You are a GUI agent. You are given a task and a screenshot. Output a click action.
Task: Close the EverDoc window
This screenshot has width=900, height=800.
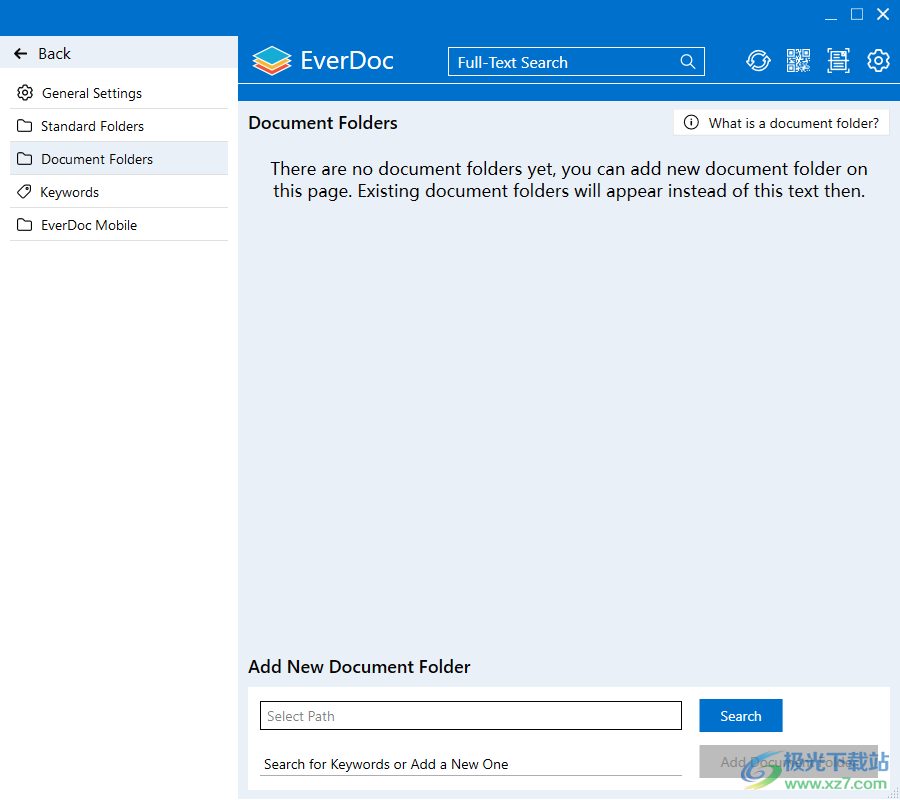pos(883,15)
